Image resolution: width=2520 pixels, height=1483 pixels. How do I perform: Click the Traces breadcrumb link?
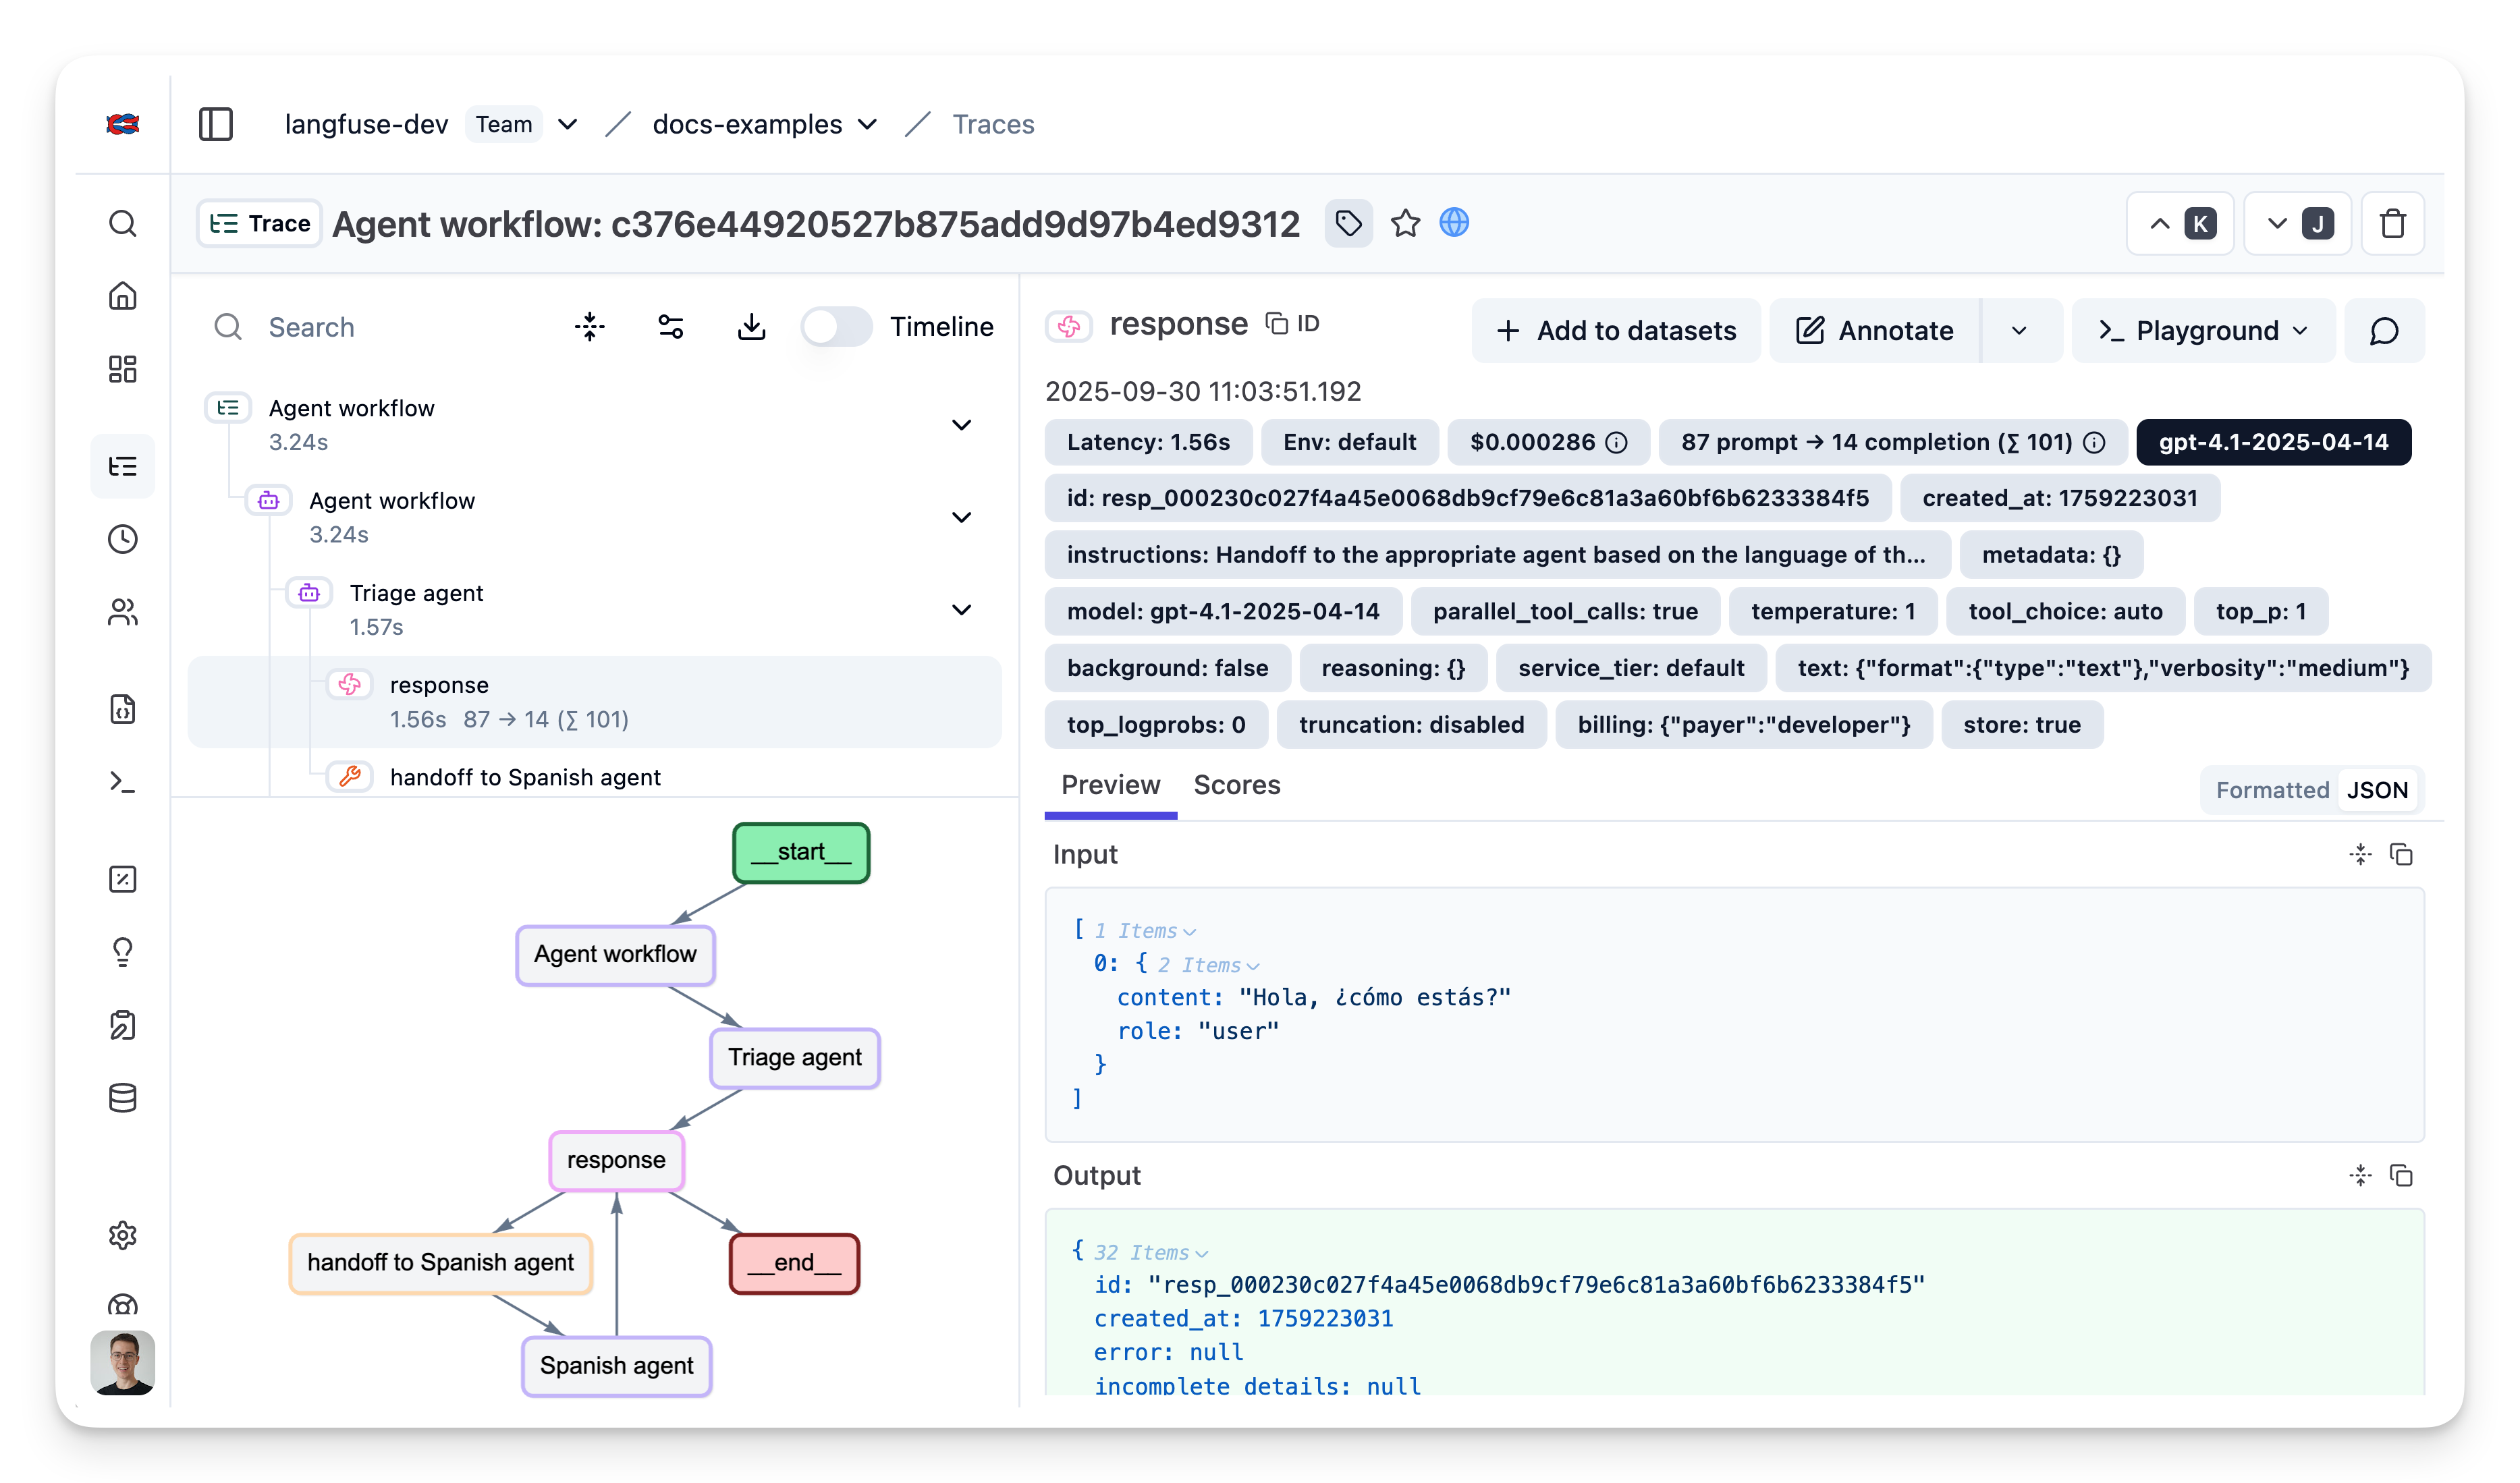(993, 124)
